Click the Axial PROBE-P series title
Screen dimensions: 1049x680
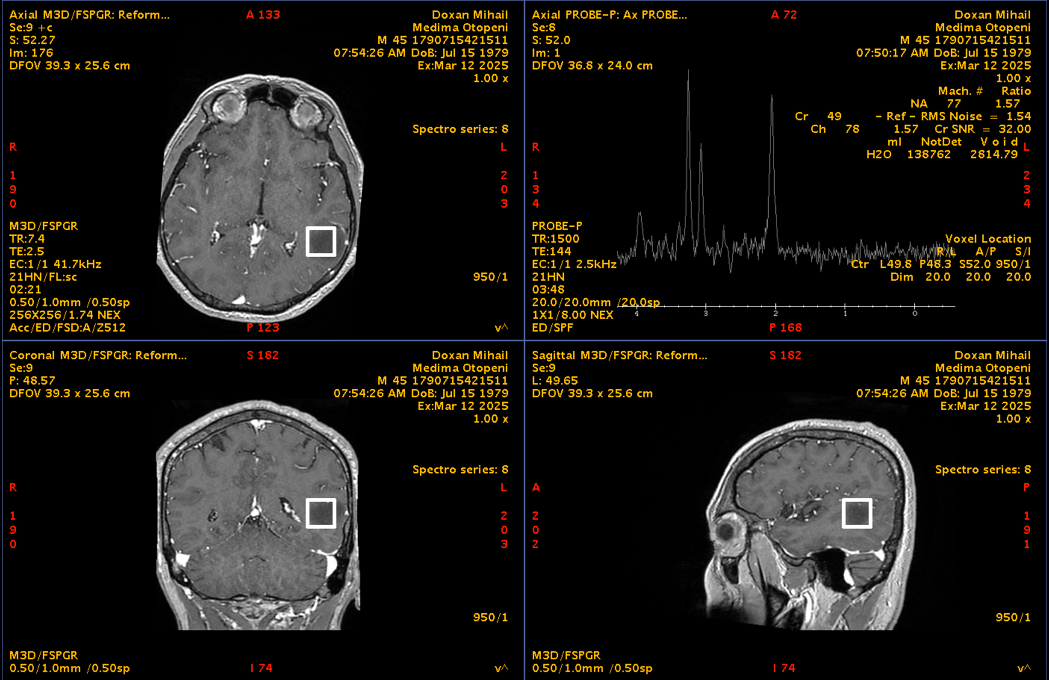[609, 16]
